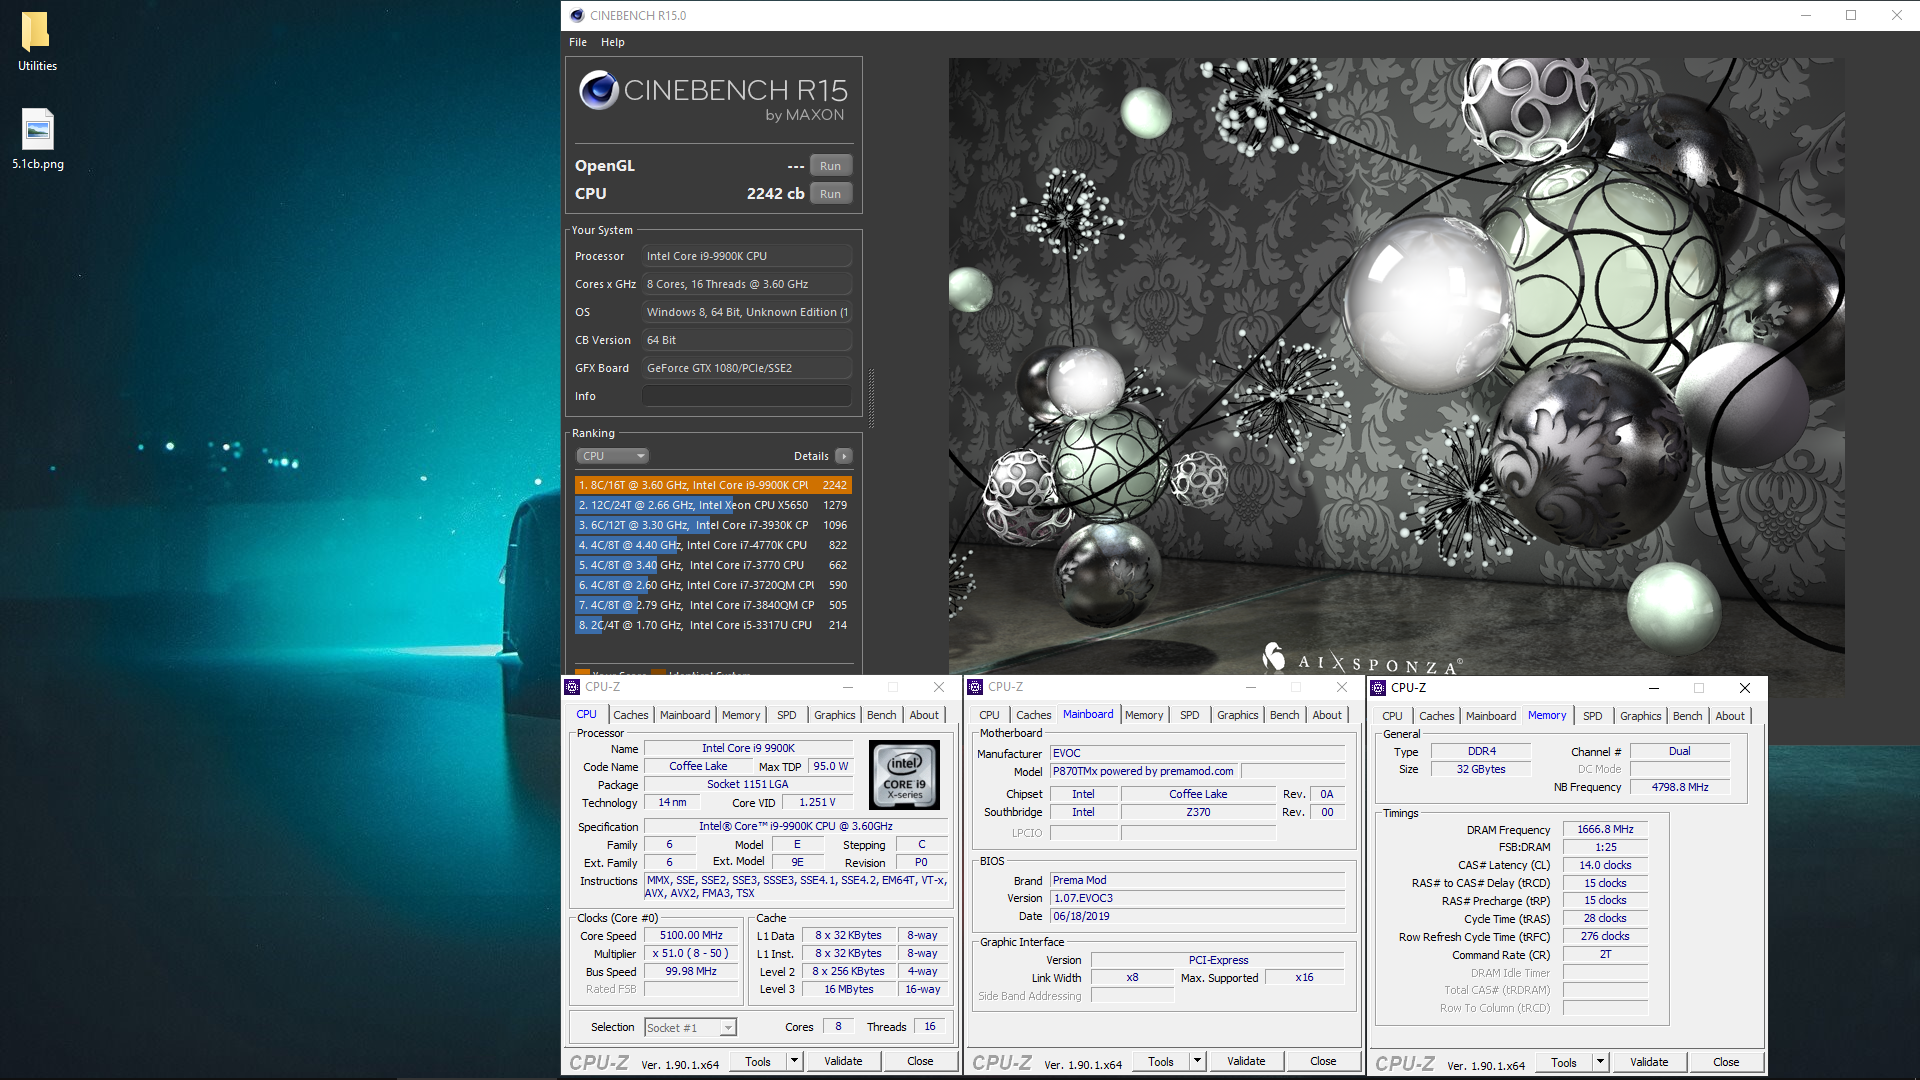Expand Tools dropdown arrow in Mainboard CPU-Z window
Image resolution: width=1920 pixels, height=1080 pixels.
[x=1198, y=1062]
